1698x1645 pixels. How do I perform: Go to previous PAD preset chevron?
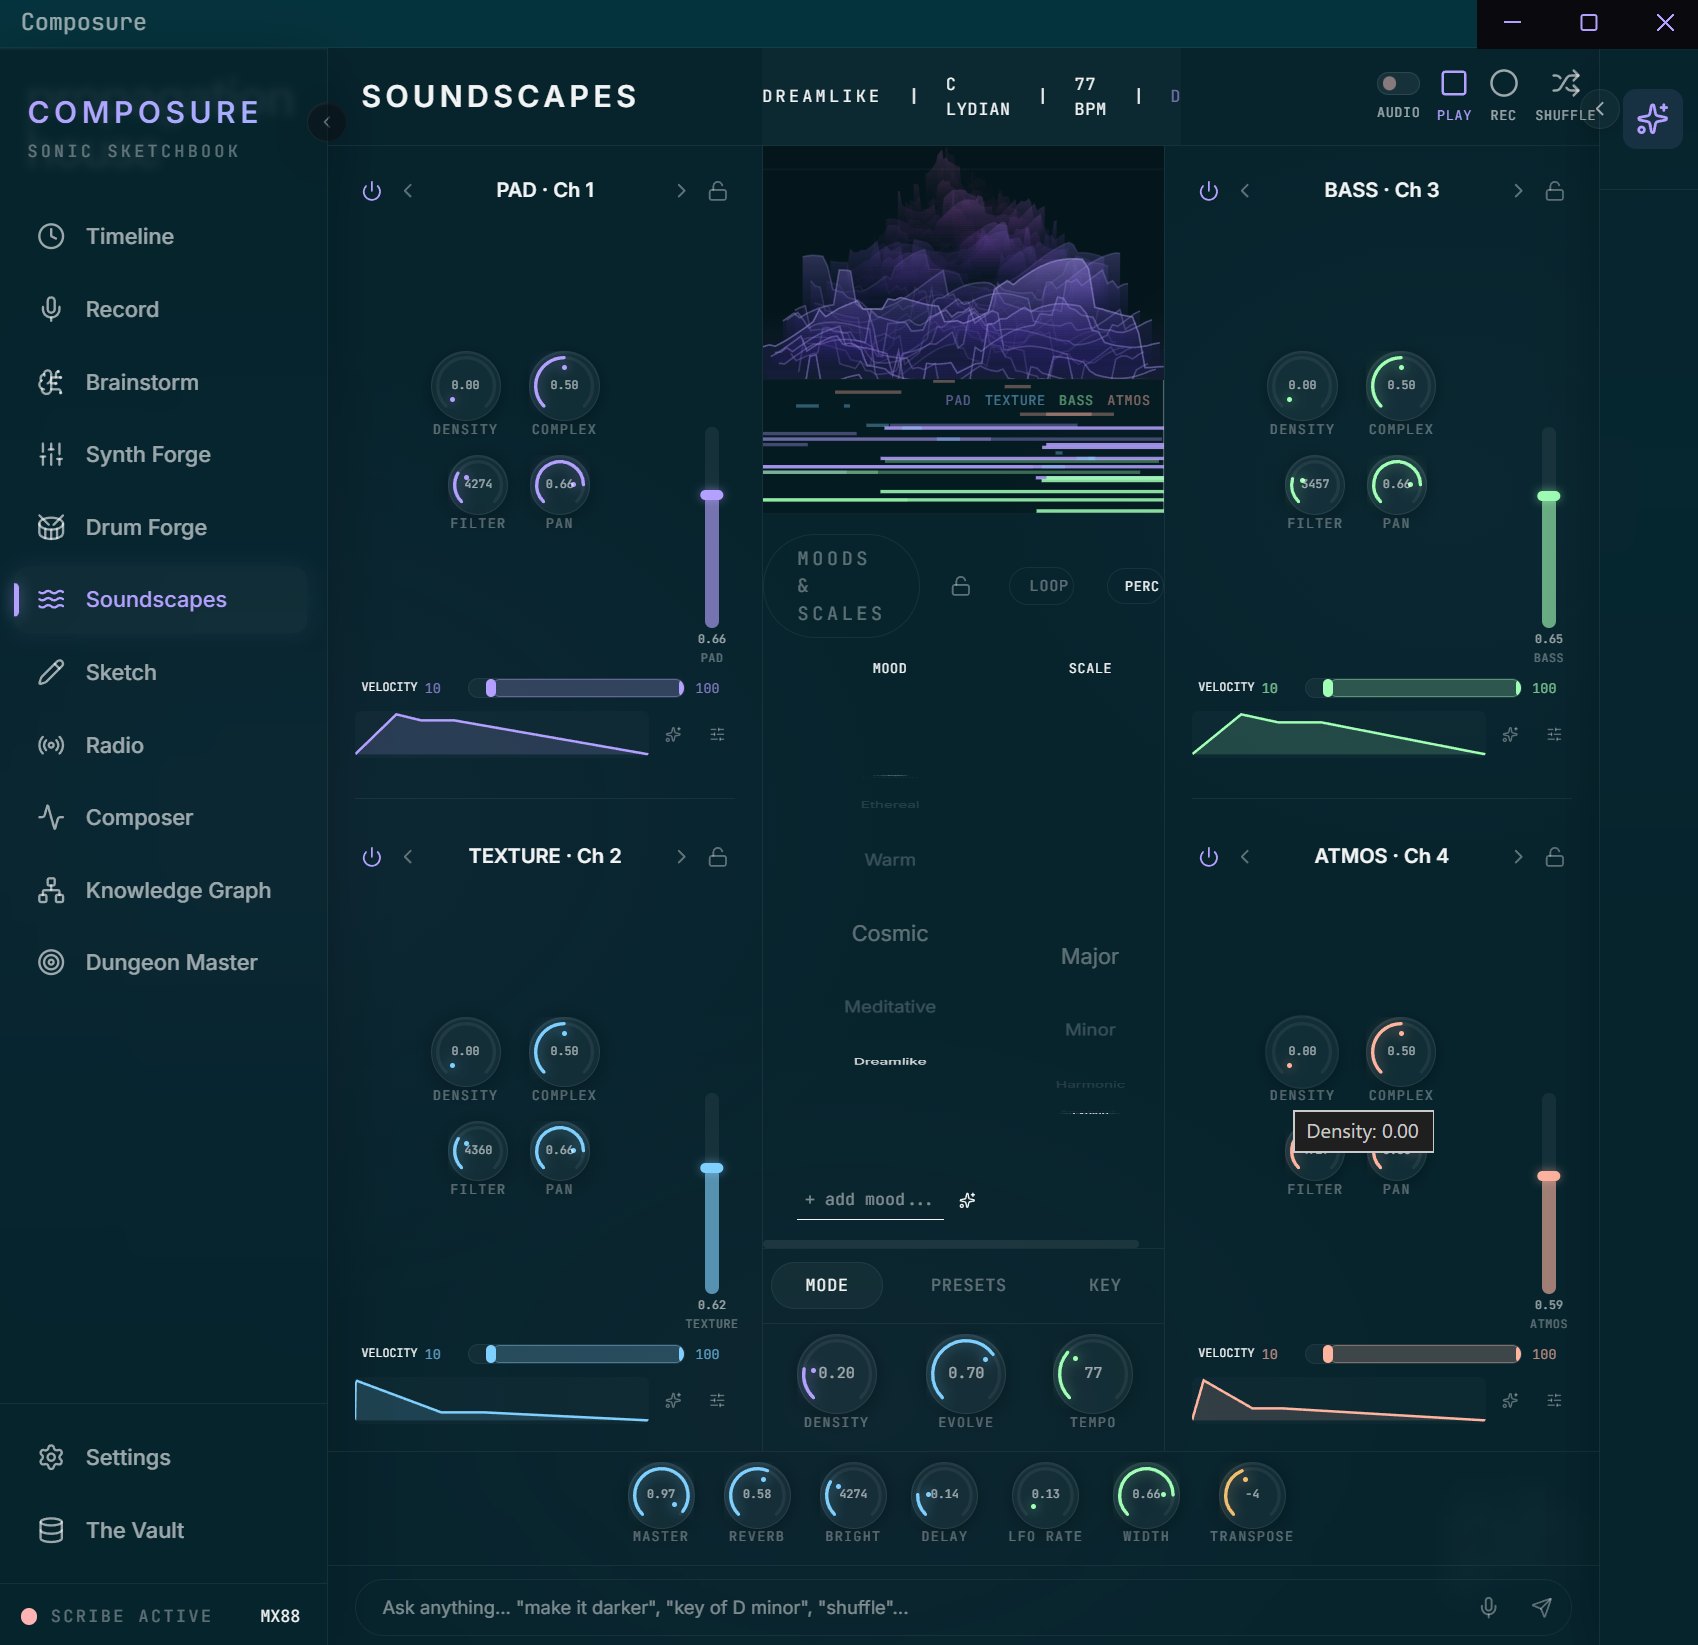coord(408,191)
